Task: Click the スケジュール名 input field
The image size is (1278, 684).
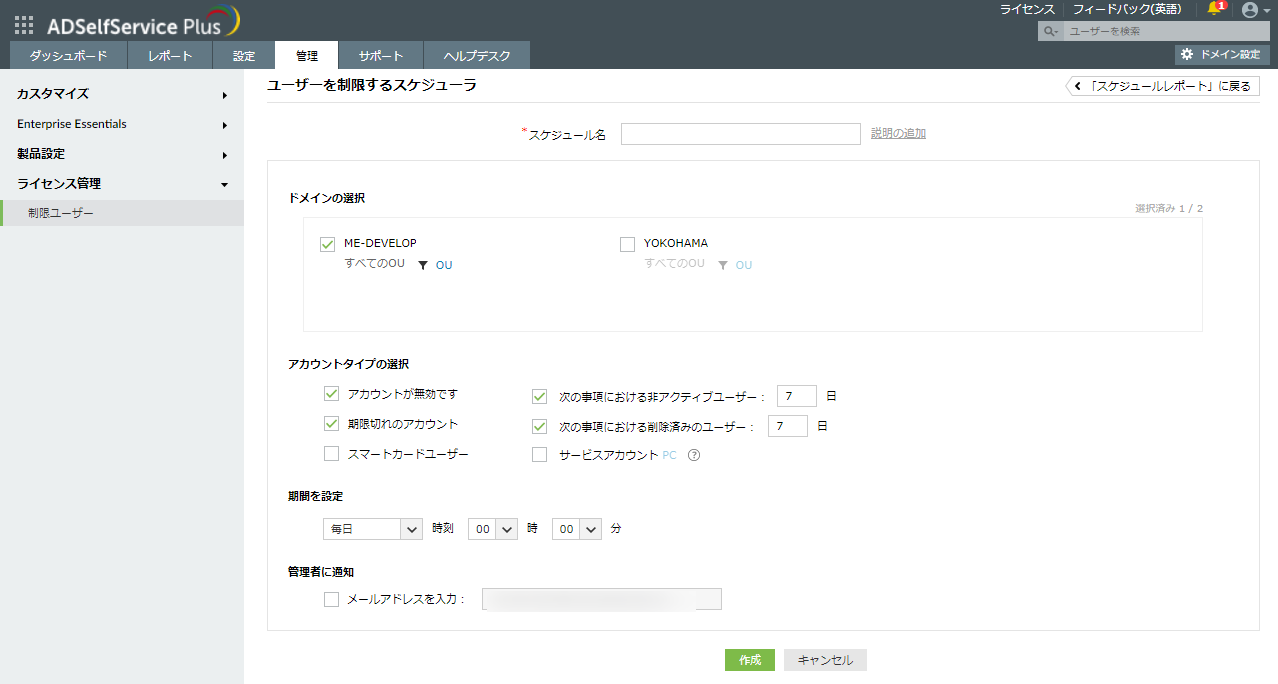Action: coord(740,134)
